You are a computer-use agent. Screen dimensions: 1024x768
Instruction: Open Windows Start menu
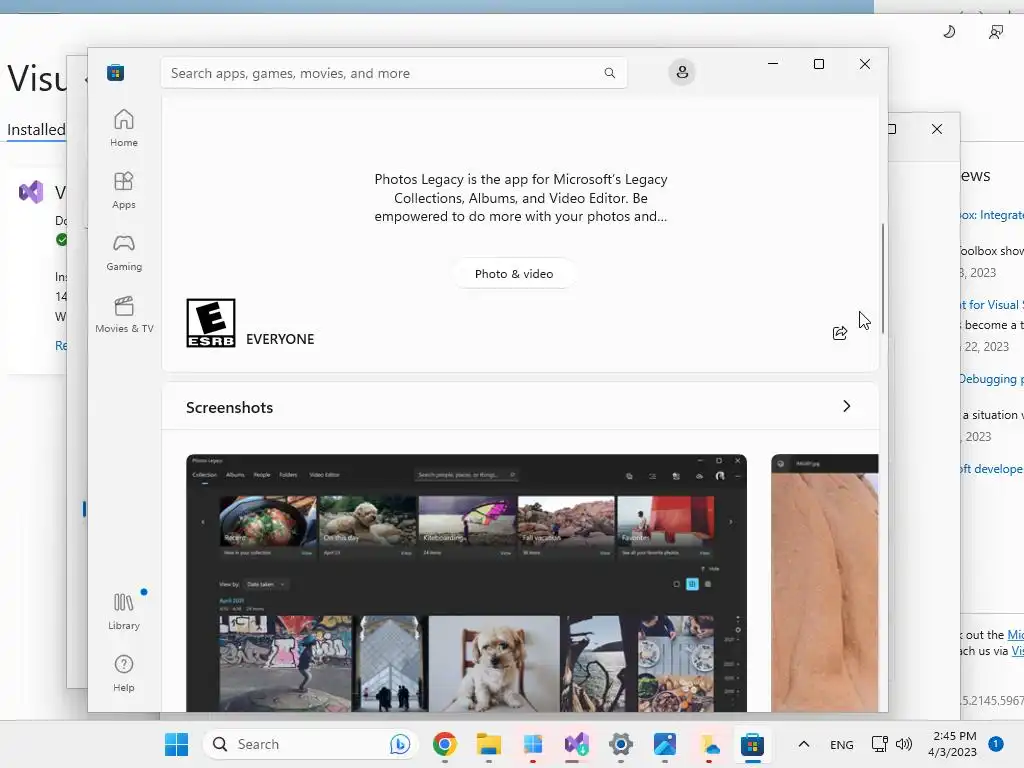pyautogui.click(x=176, y=744)
